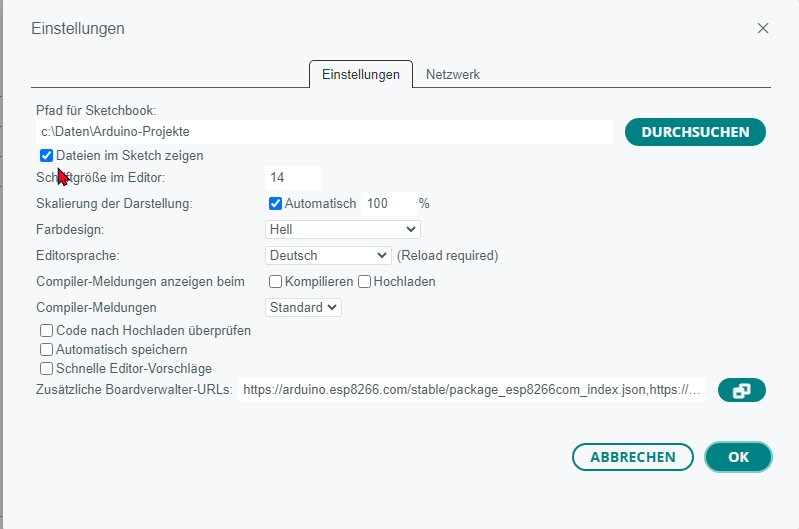Open Compiler-Meldungen dropdown showing Standard
Viewport: 799px width, 529px height.
303,308
